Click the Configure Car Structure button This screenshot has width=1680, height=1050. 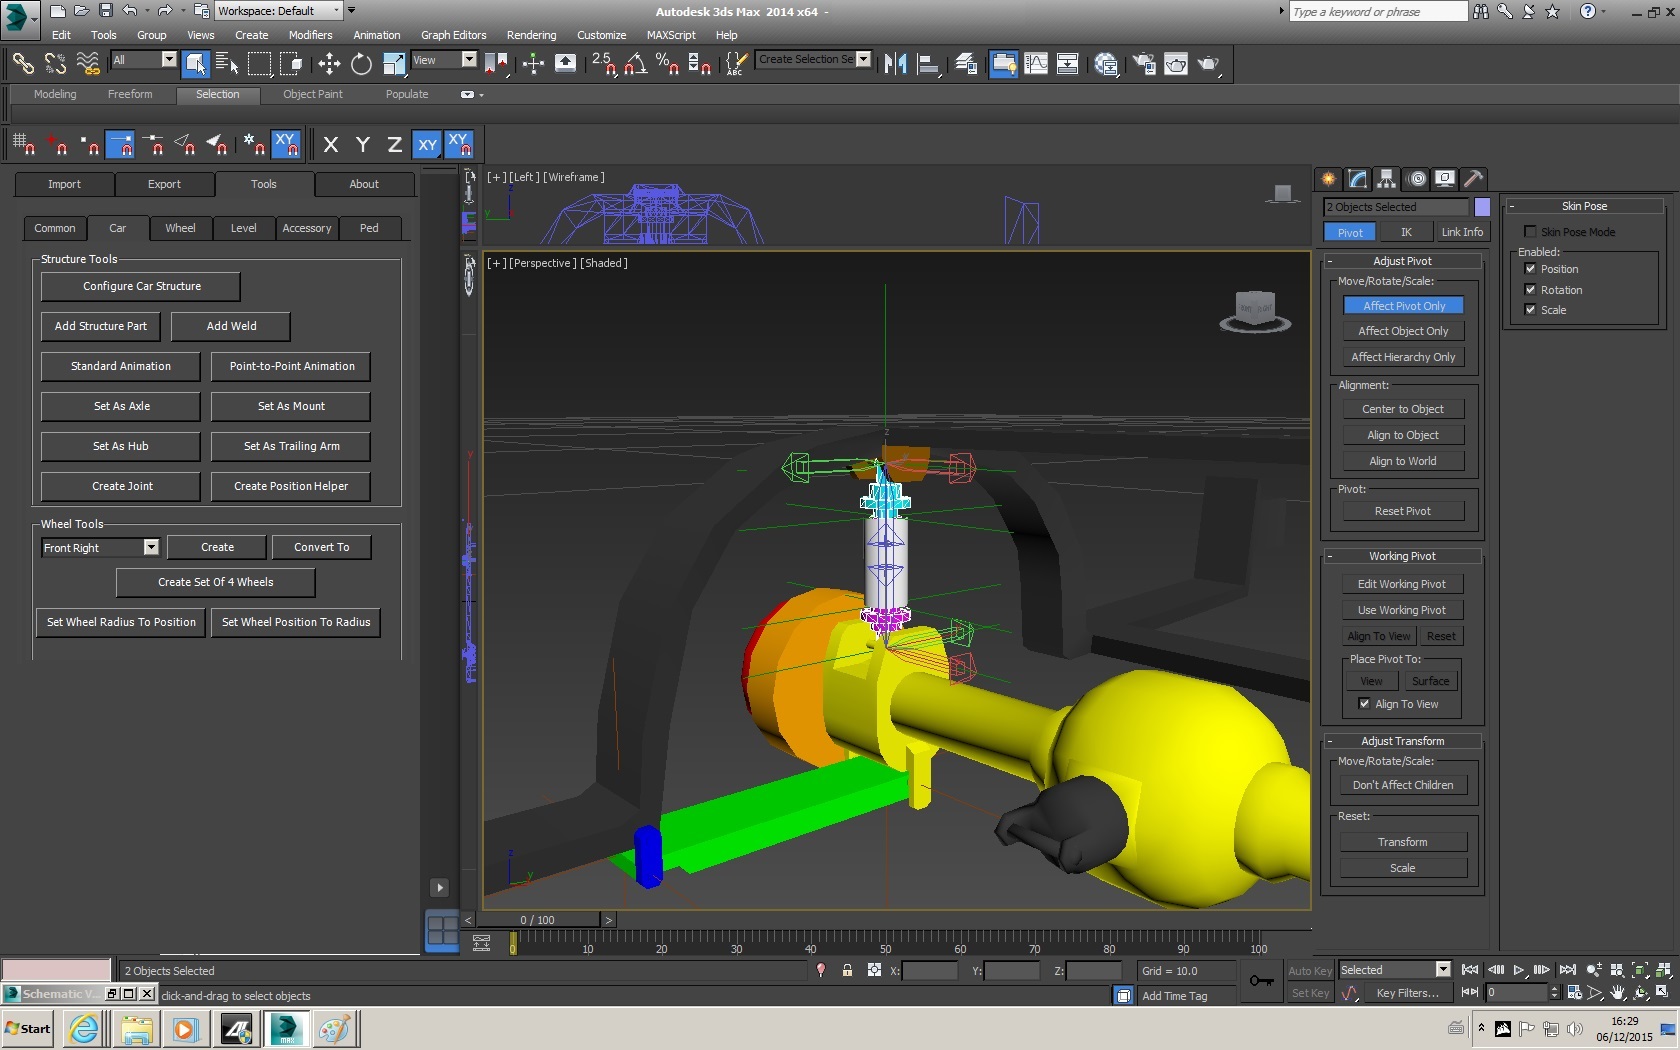point(141,286)
